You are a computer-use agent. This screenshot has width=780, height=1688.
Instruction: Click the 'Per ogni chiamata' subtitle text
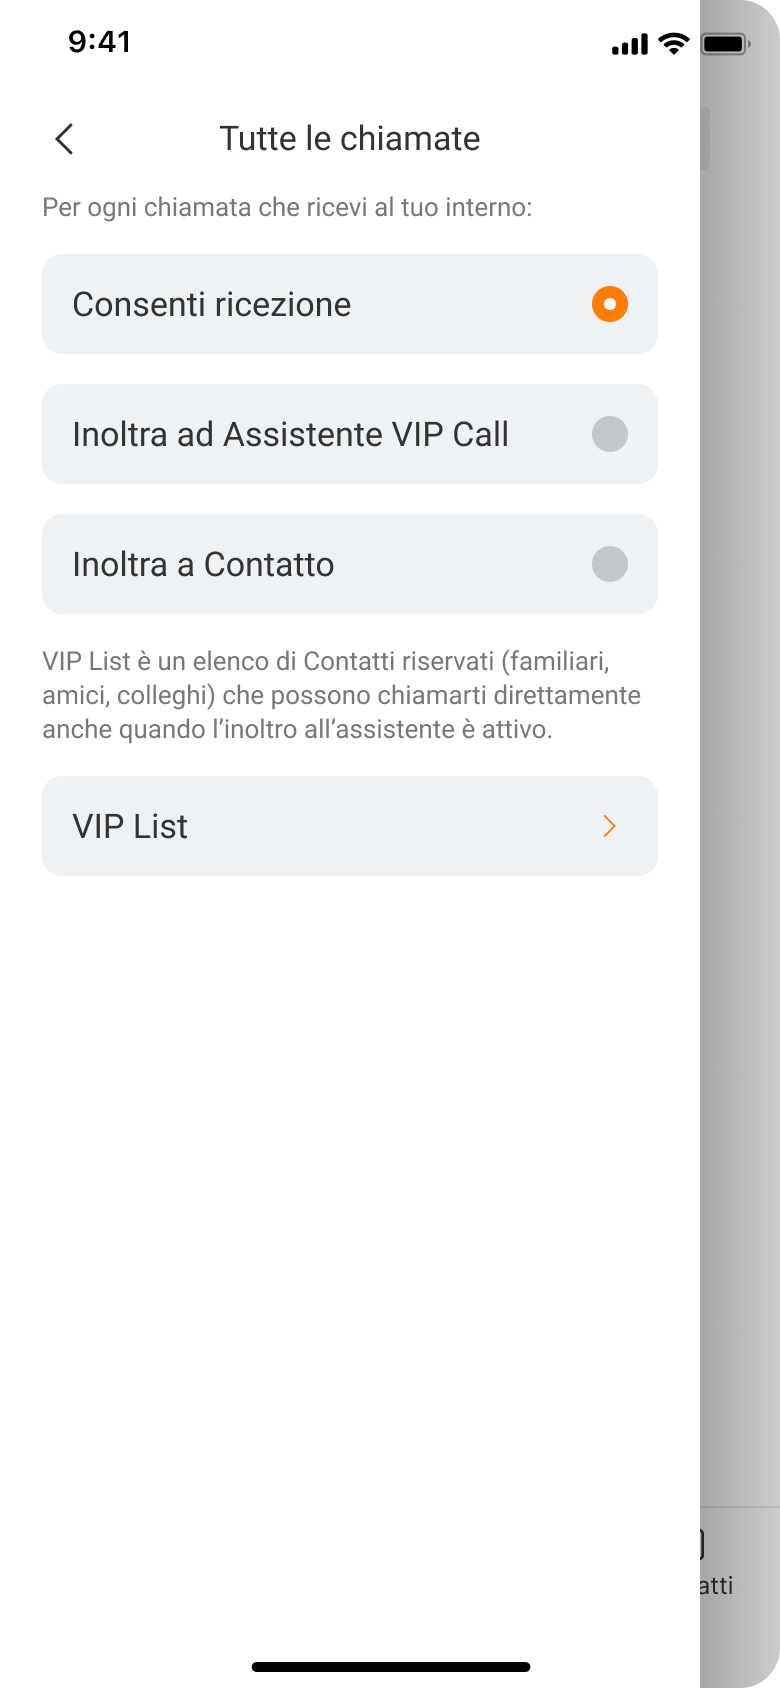pos(287,208)
